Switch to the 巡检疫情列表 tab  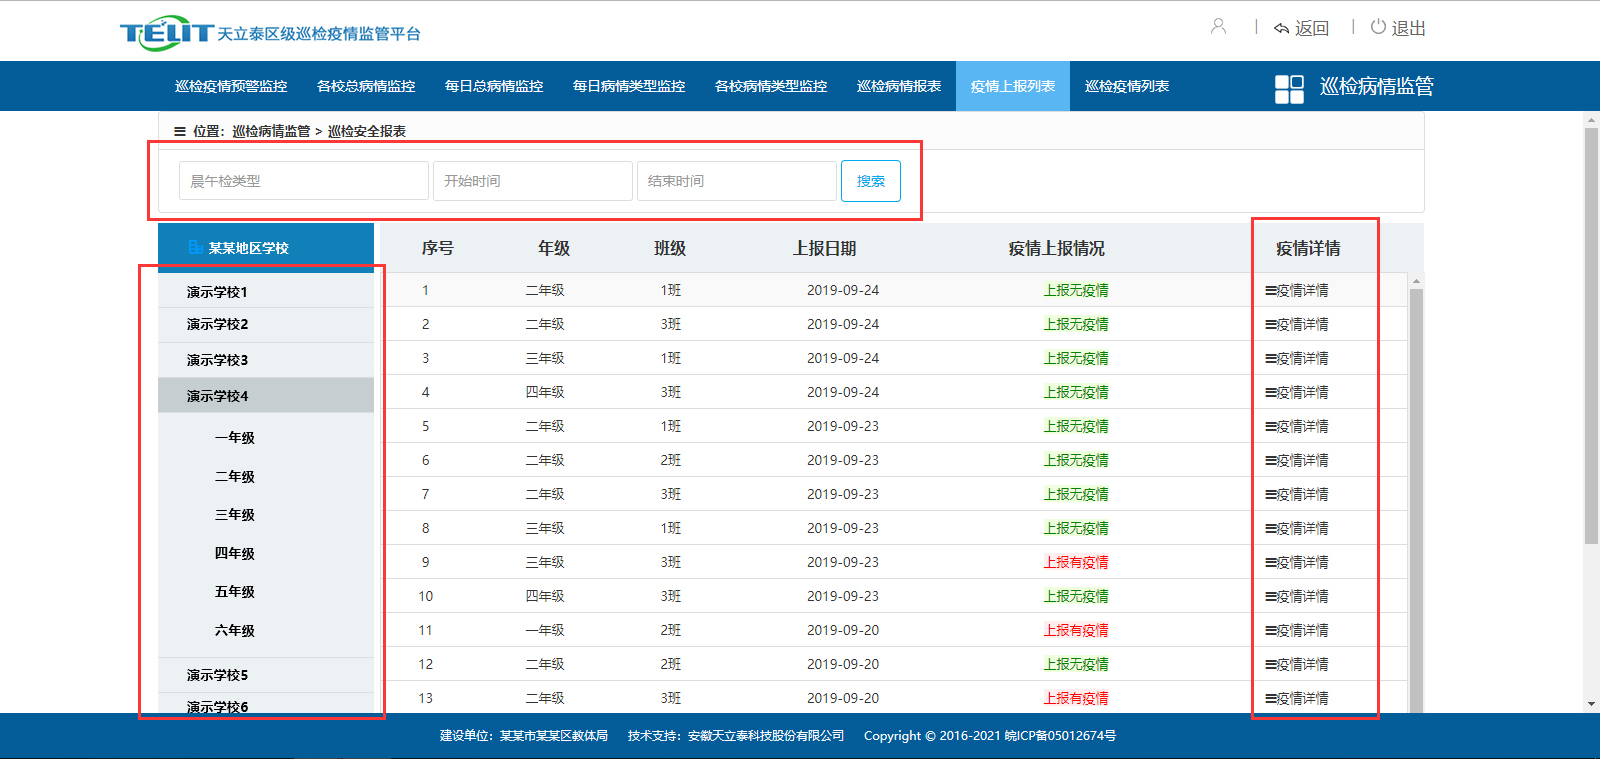[x=1126, y=86]
